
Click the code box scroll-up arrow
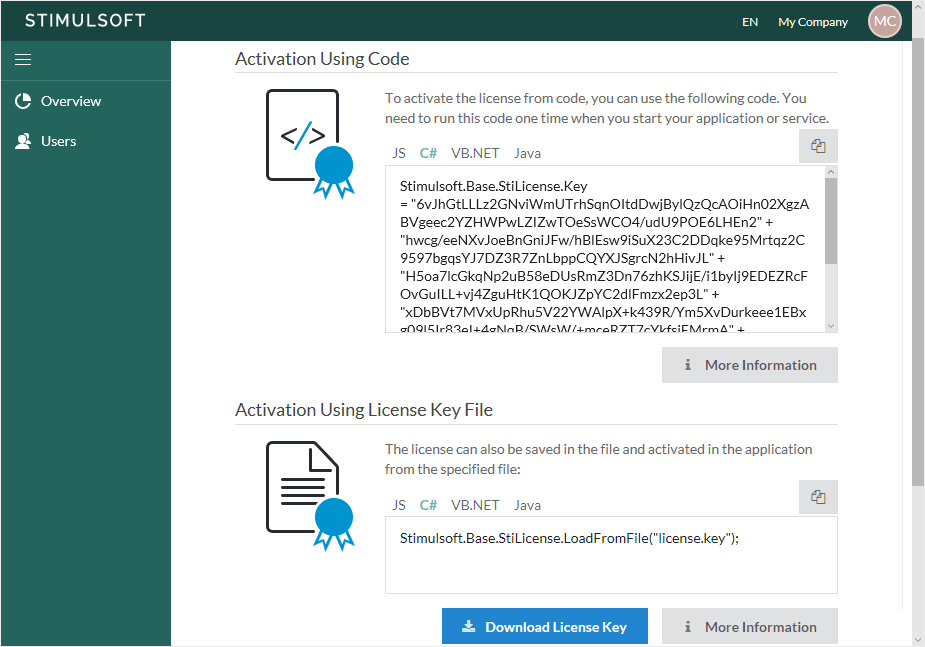click(831, 172)
